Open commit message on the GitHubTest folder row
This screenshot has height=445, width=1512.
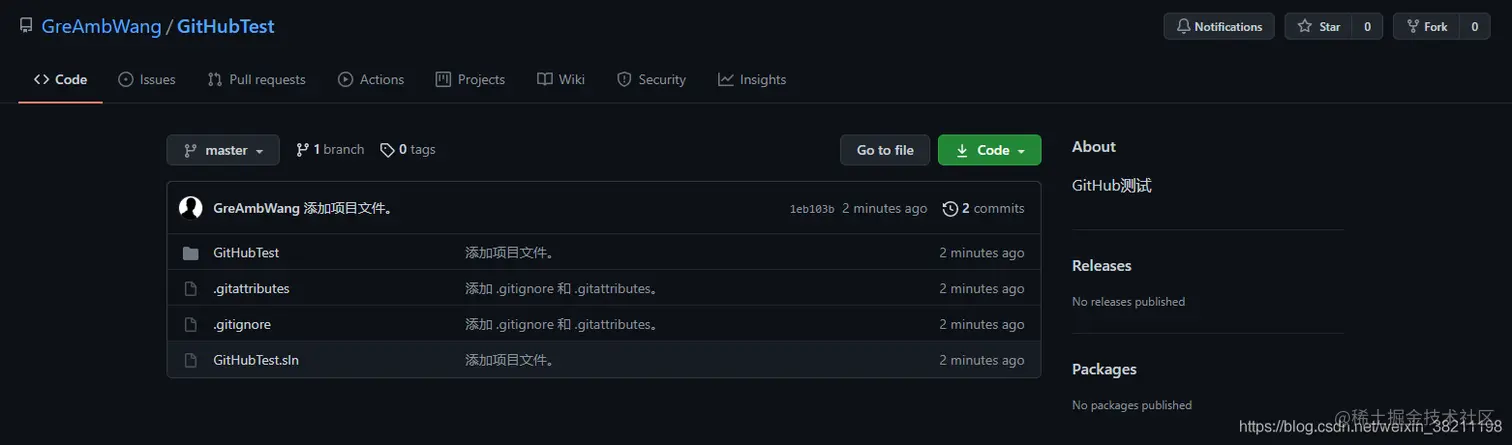pyautogui.click(x=510, y=253)
